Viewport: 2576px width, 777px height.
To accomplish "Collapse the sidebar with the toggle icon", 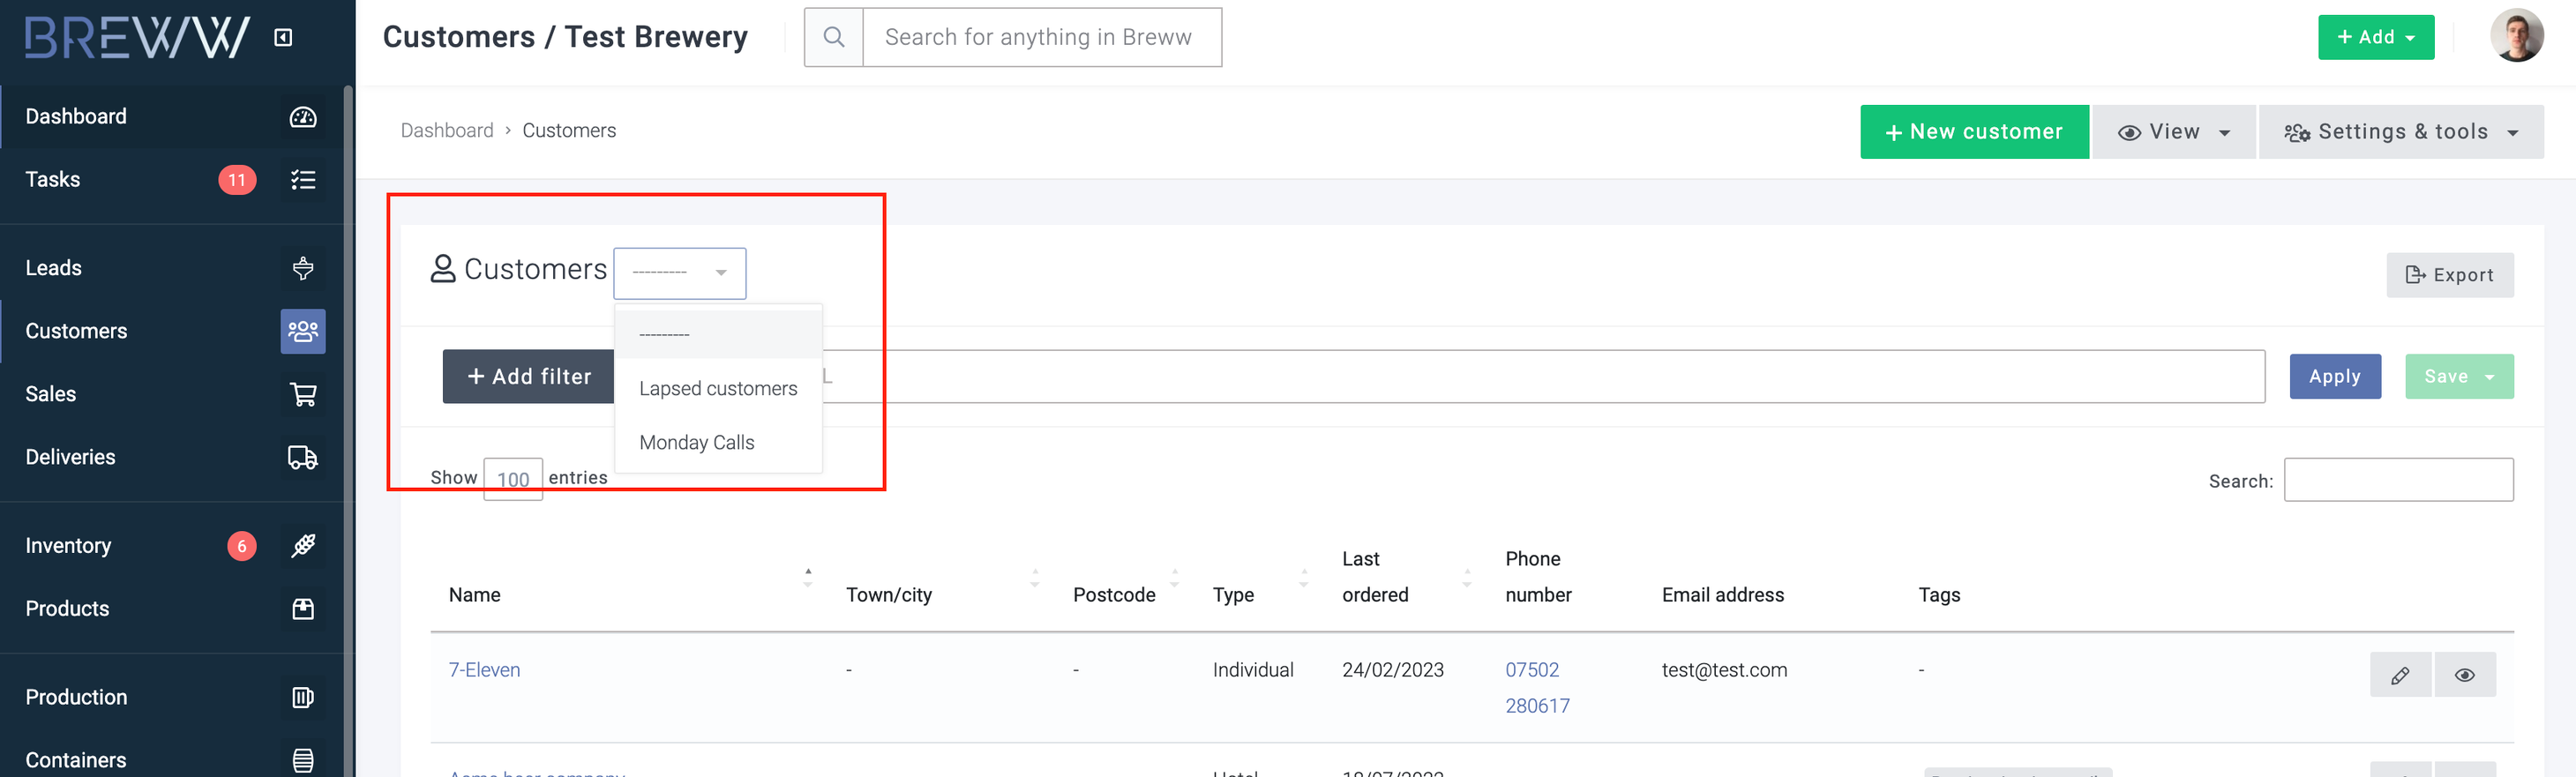I will 283,37.
